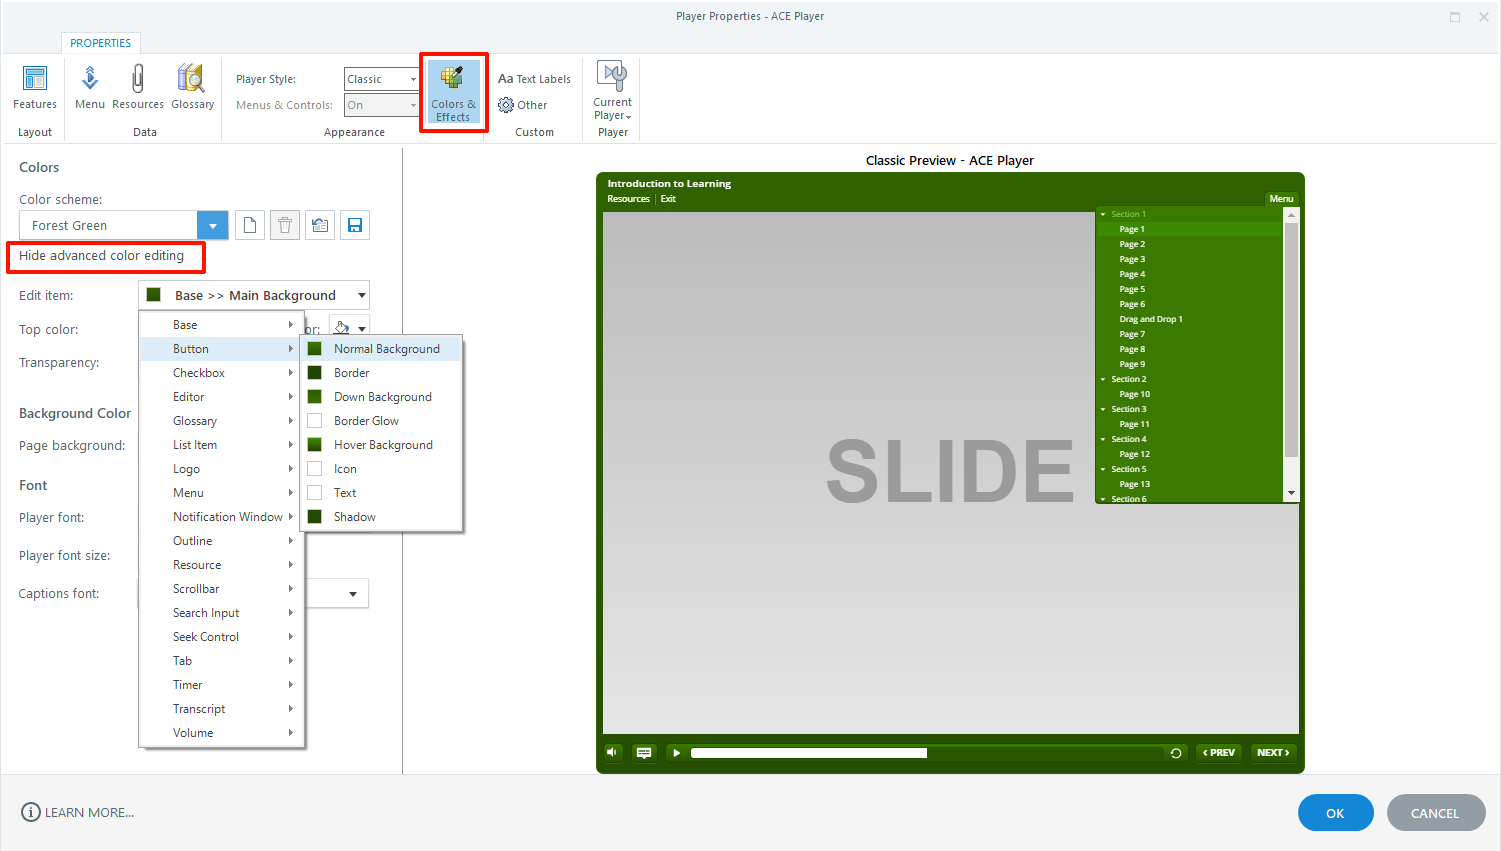The height and width of the screenshot is (851, 1501).
Task: Select the Menu data icon
Action: pyautogui.click(x=89, y=88)
